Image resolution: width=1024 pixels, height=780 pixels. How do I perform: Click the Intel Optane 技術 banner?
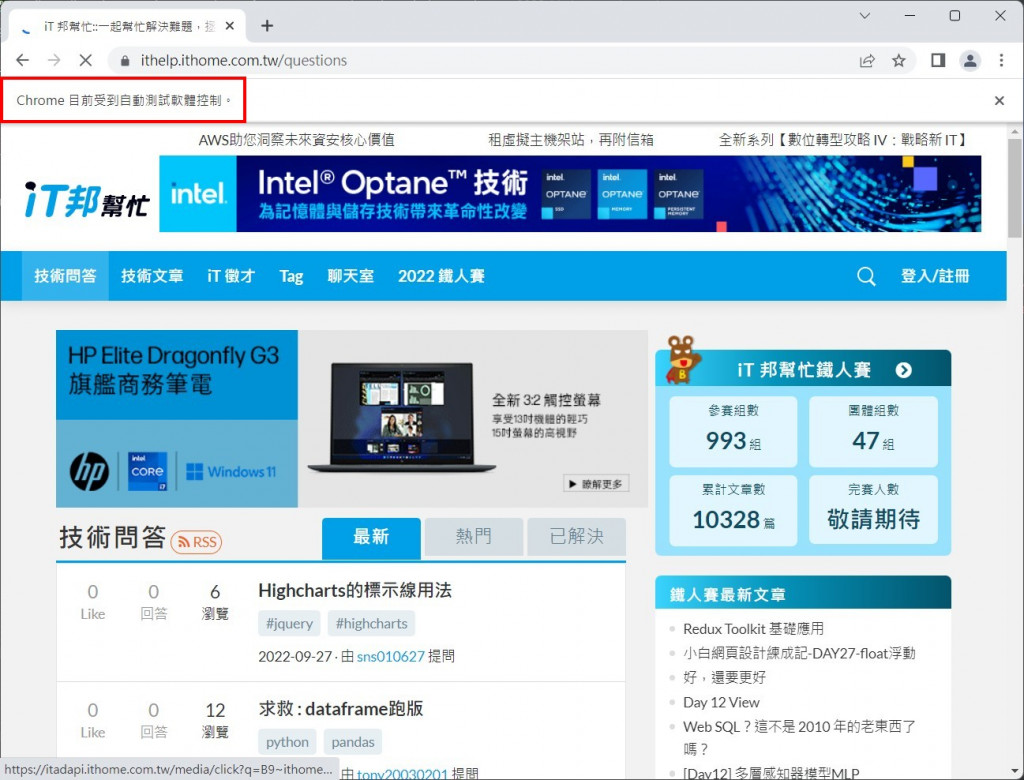click(x=570, y=193)
